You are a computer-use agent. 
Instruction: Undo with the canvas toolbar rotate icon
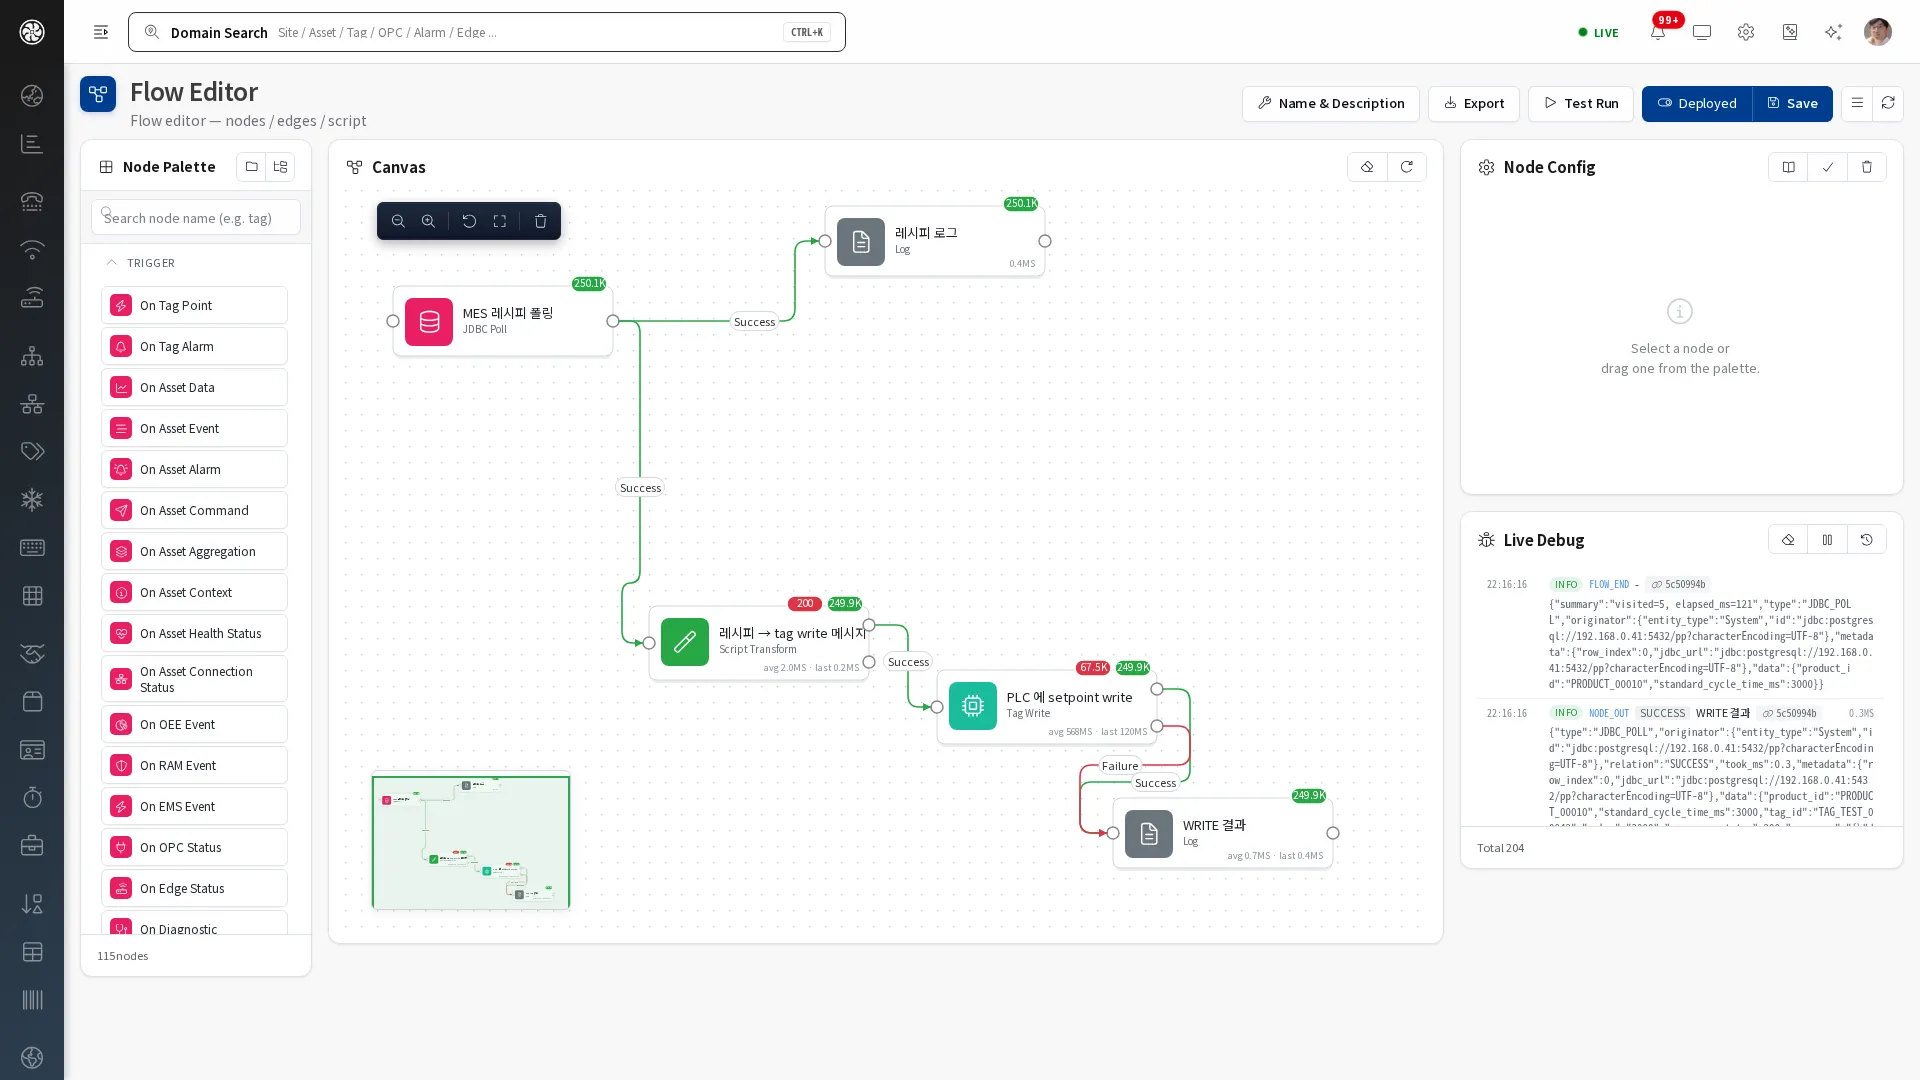469,221
